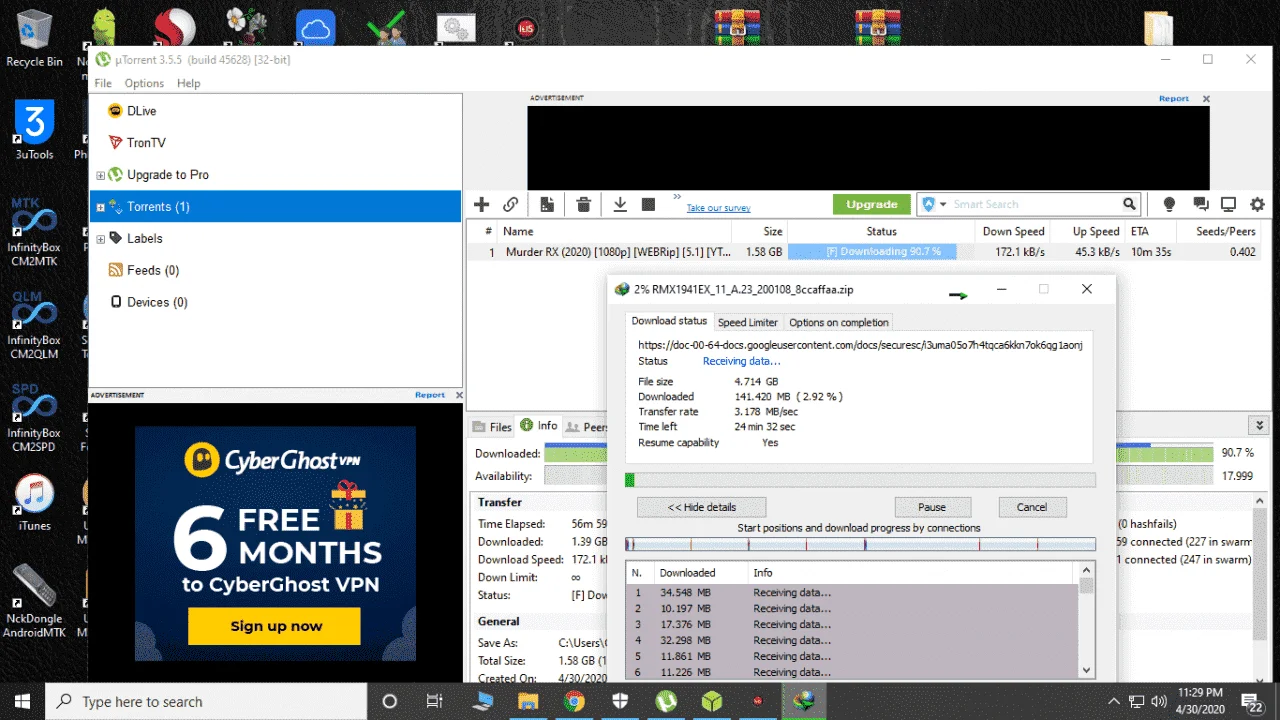This screenshot has height=720, width=1280.
Task: Expand the Upgrade to Pro tree node
Action: pos(100,175)
